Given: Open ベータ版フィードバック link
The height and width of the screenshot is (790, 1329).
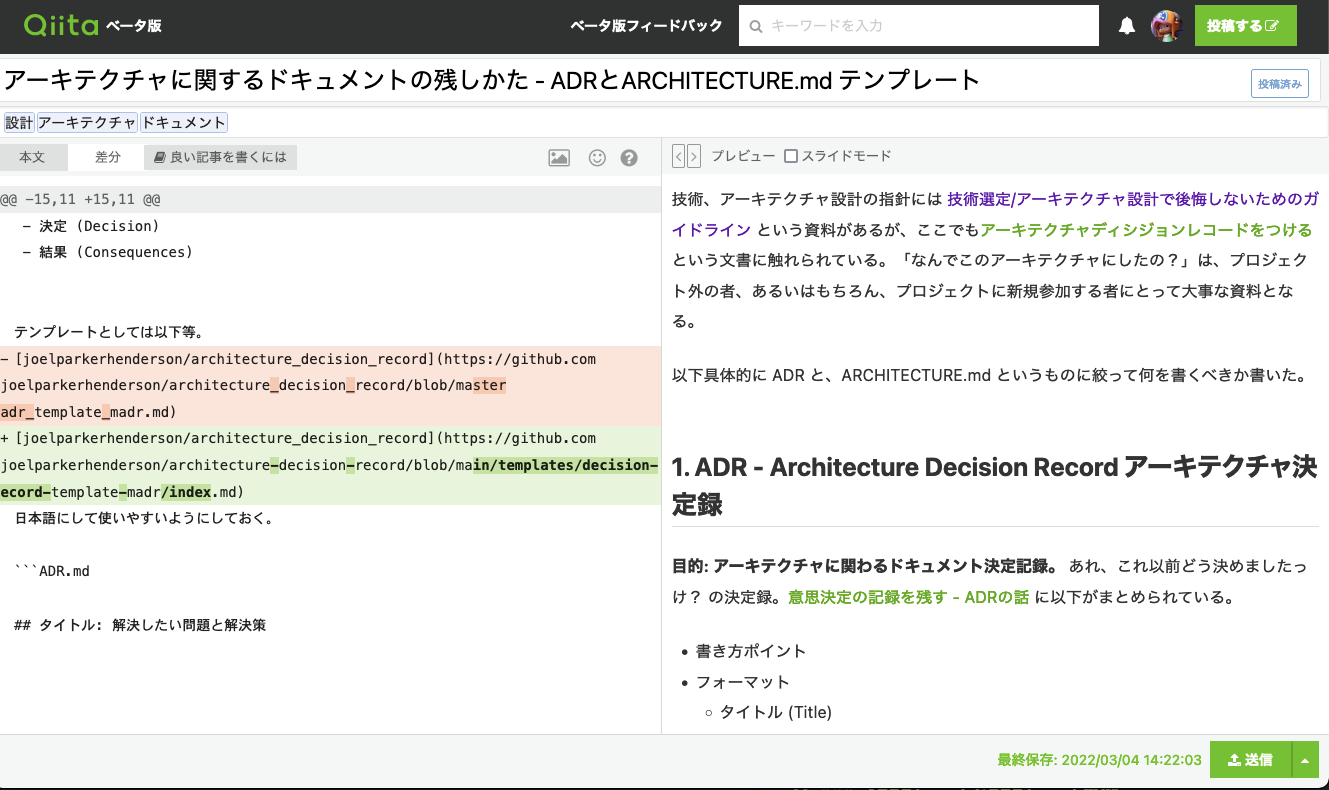Looking at the screenshot, I should click(x=646, y=26).
